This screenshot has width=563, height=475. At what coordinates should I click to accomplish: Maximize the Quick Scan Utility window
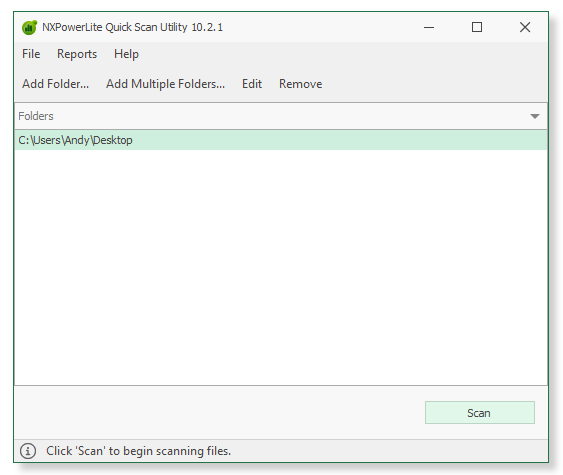(x=477, y=27)
